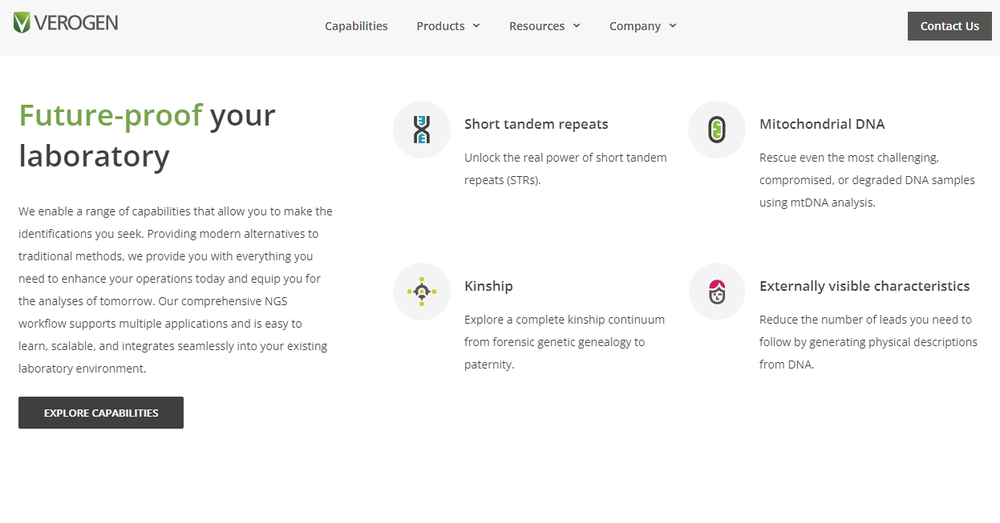Follow the Kinship heading link
The width and height of the screenshot is (1000, 523).
click(x=488, y=286)
